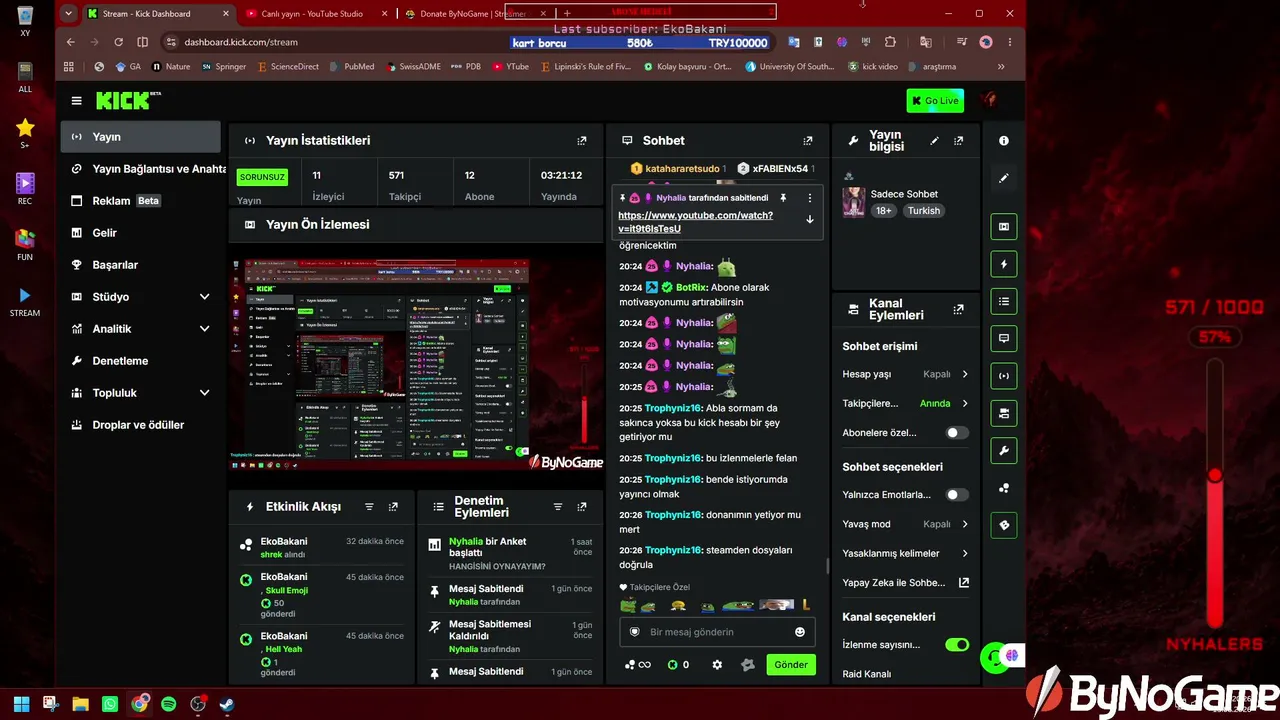Send chat message with Gönder button
Viewport: 1280px width, 720px height.
[x=791, y=665]
